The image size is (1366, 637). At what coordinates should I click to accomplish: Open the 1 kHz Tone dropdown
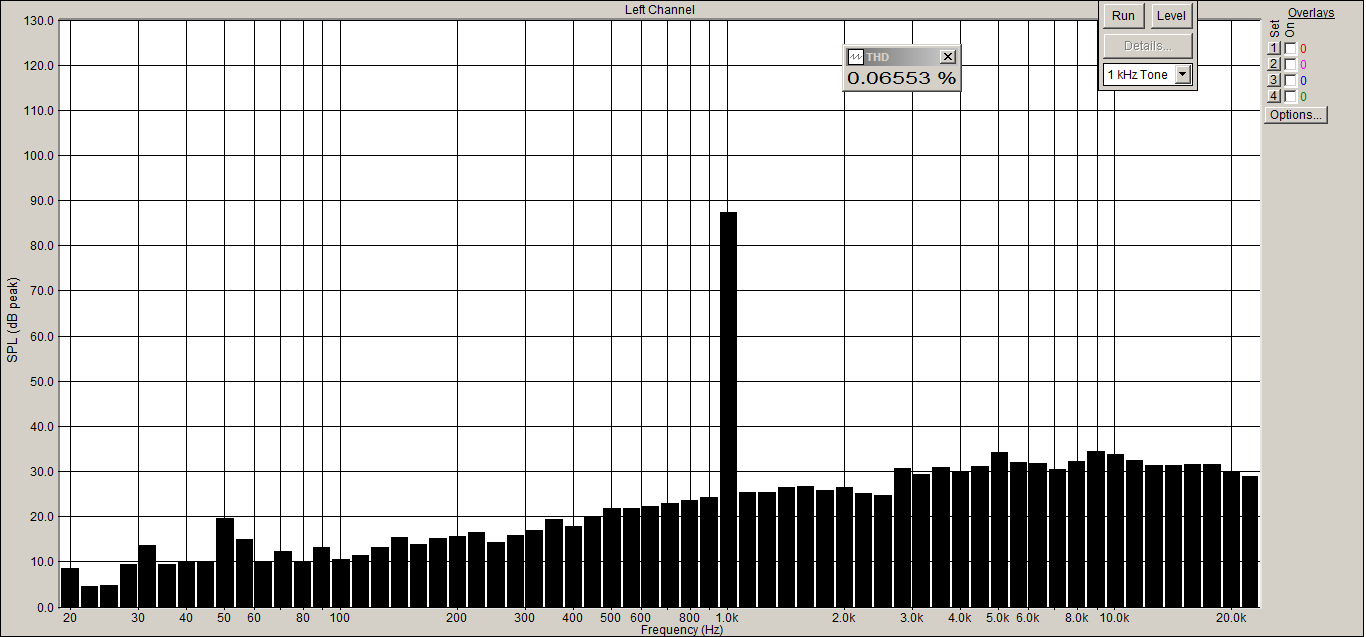[1183, 75]
